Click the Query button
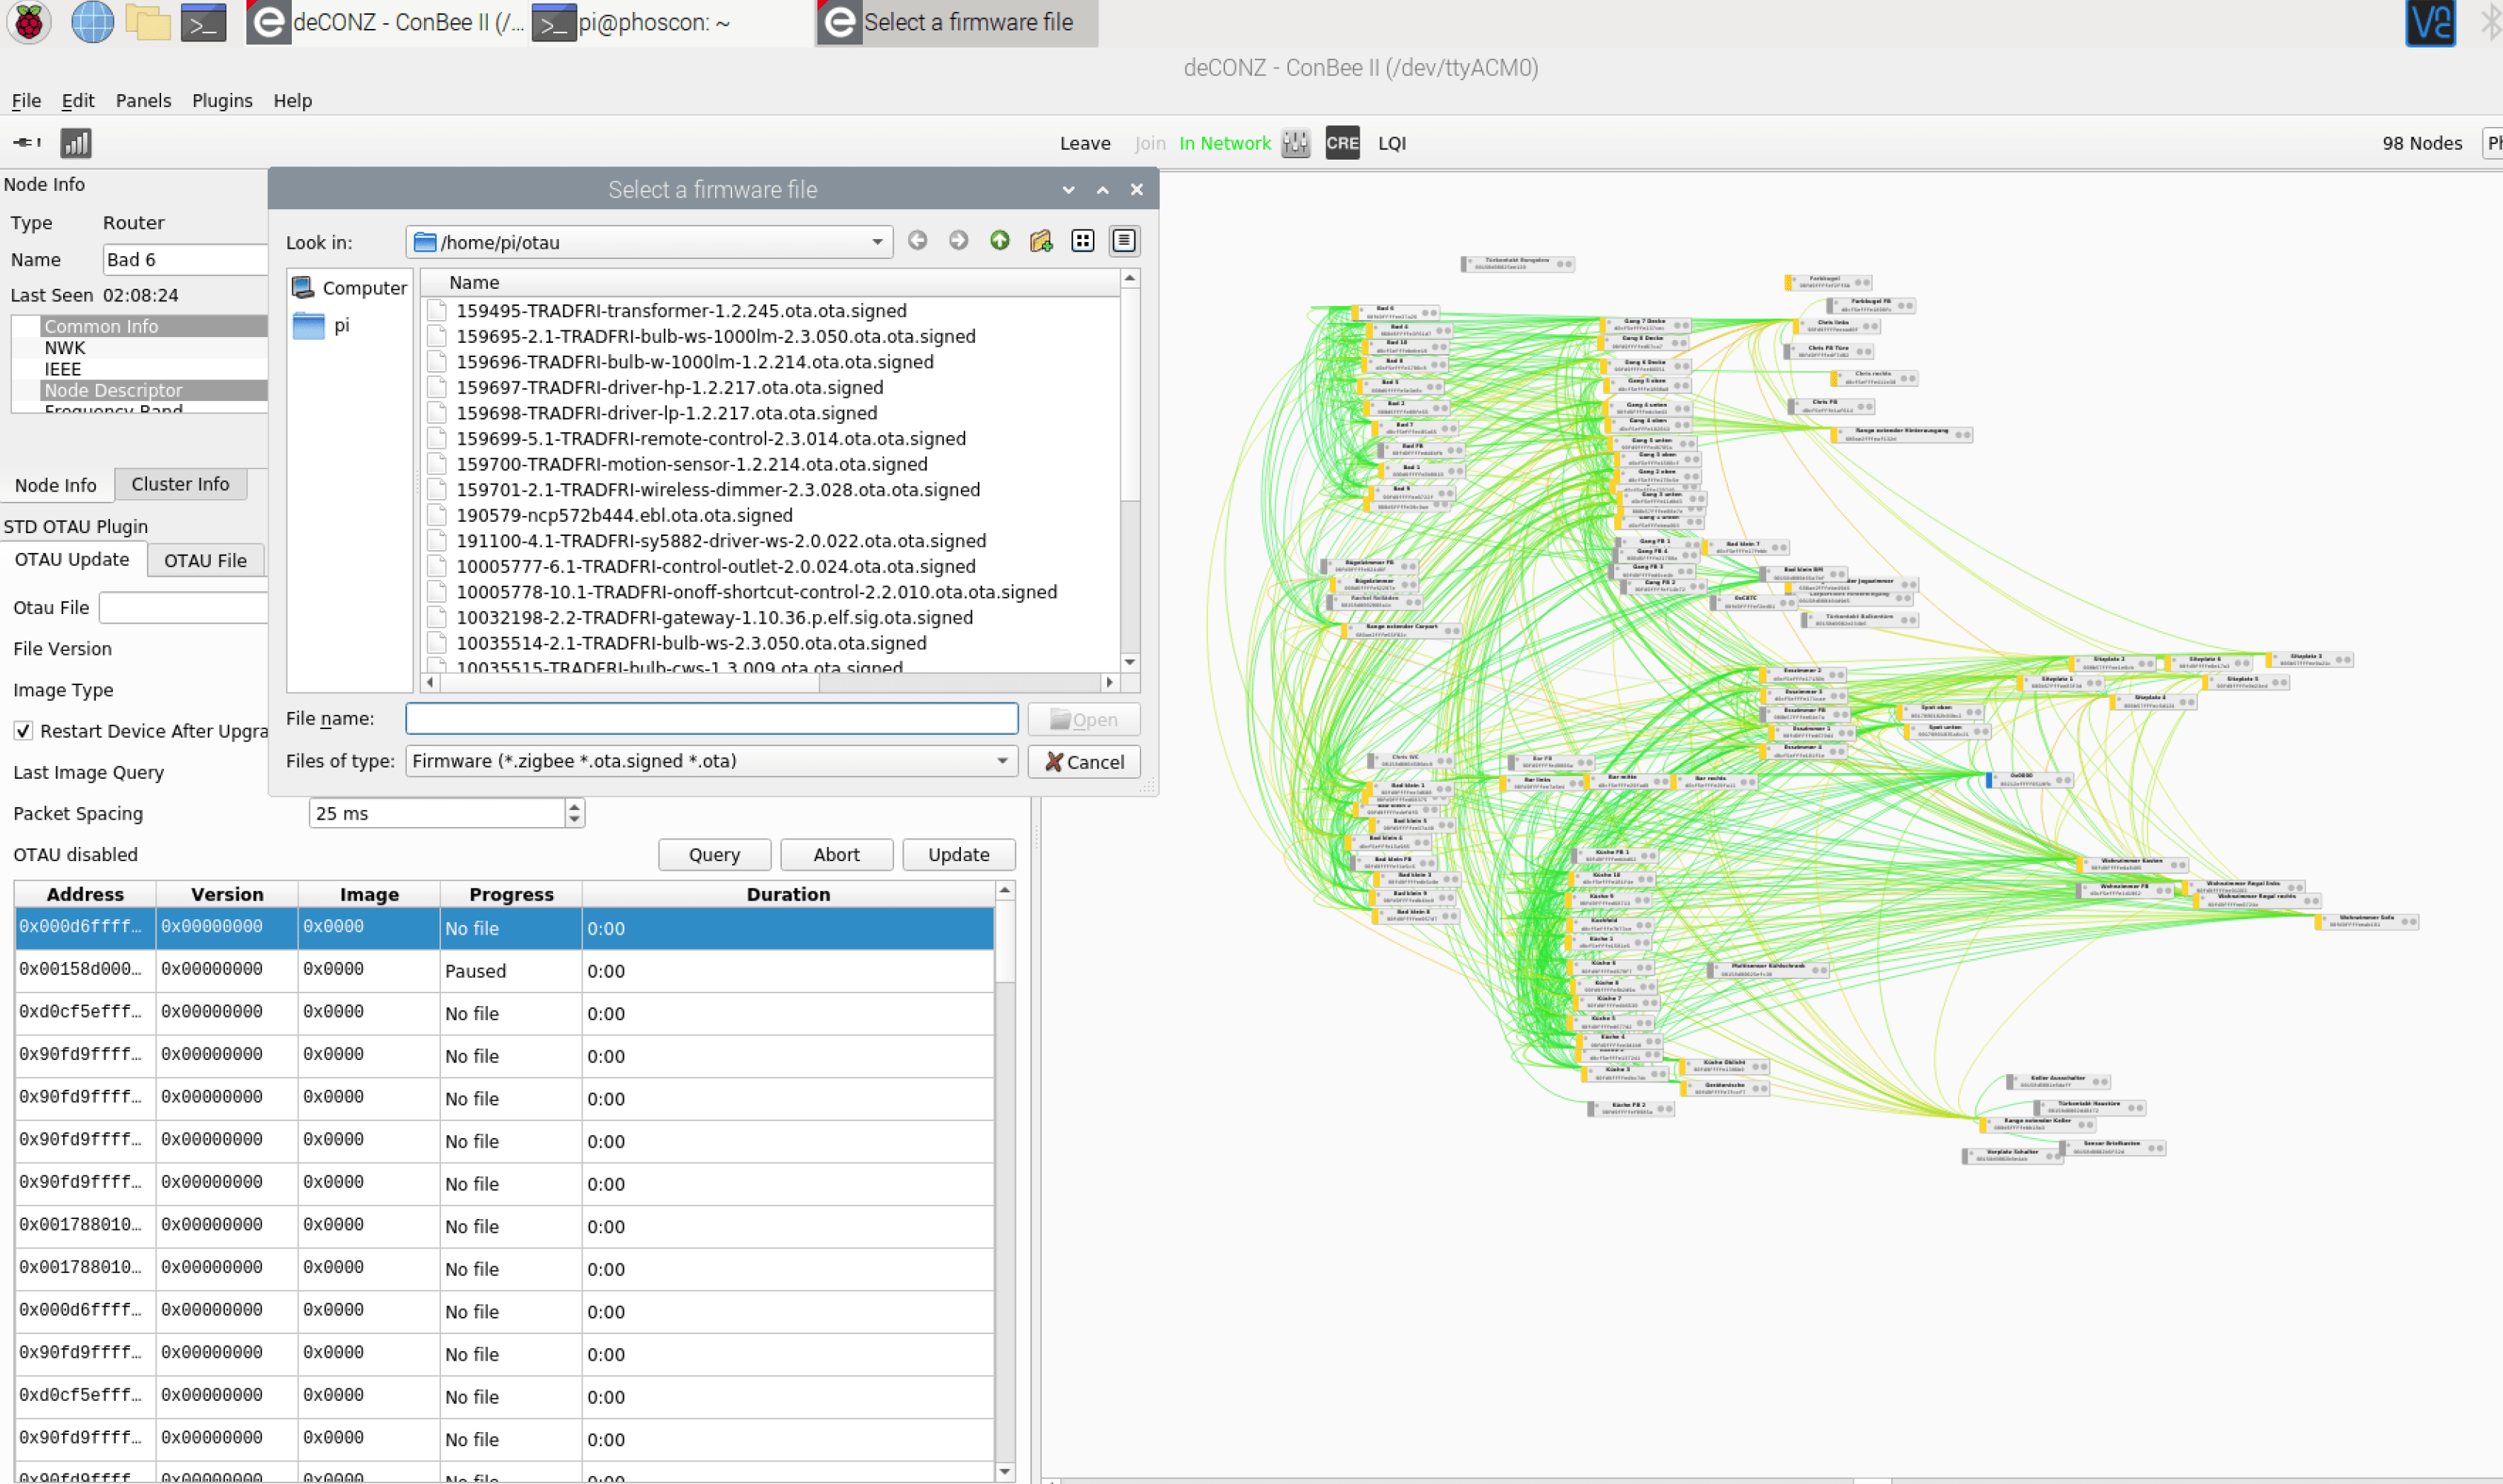Viewport: 2503px width, 1484px height. [714, 855]
